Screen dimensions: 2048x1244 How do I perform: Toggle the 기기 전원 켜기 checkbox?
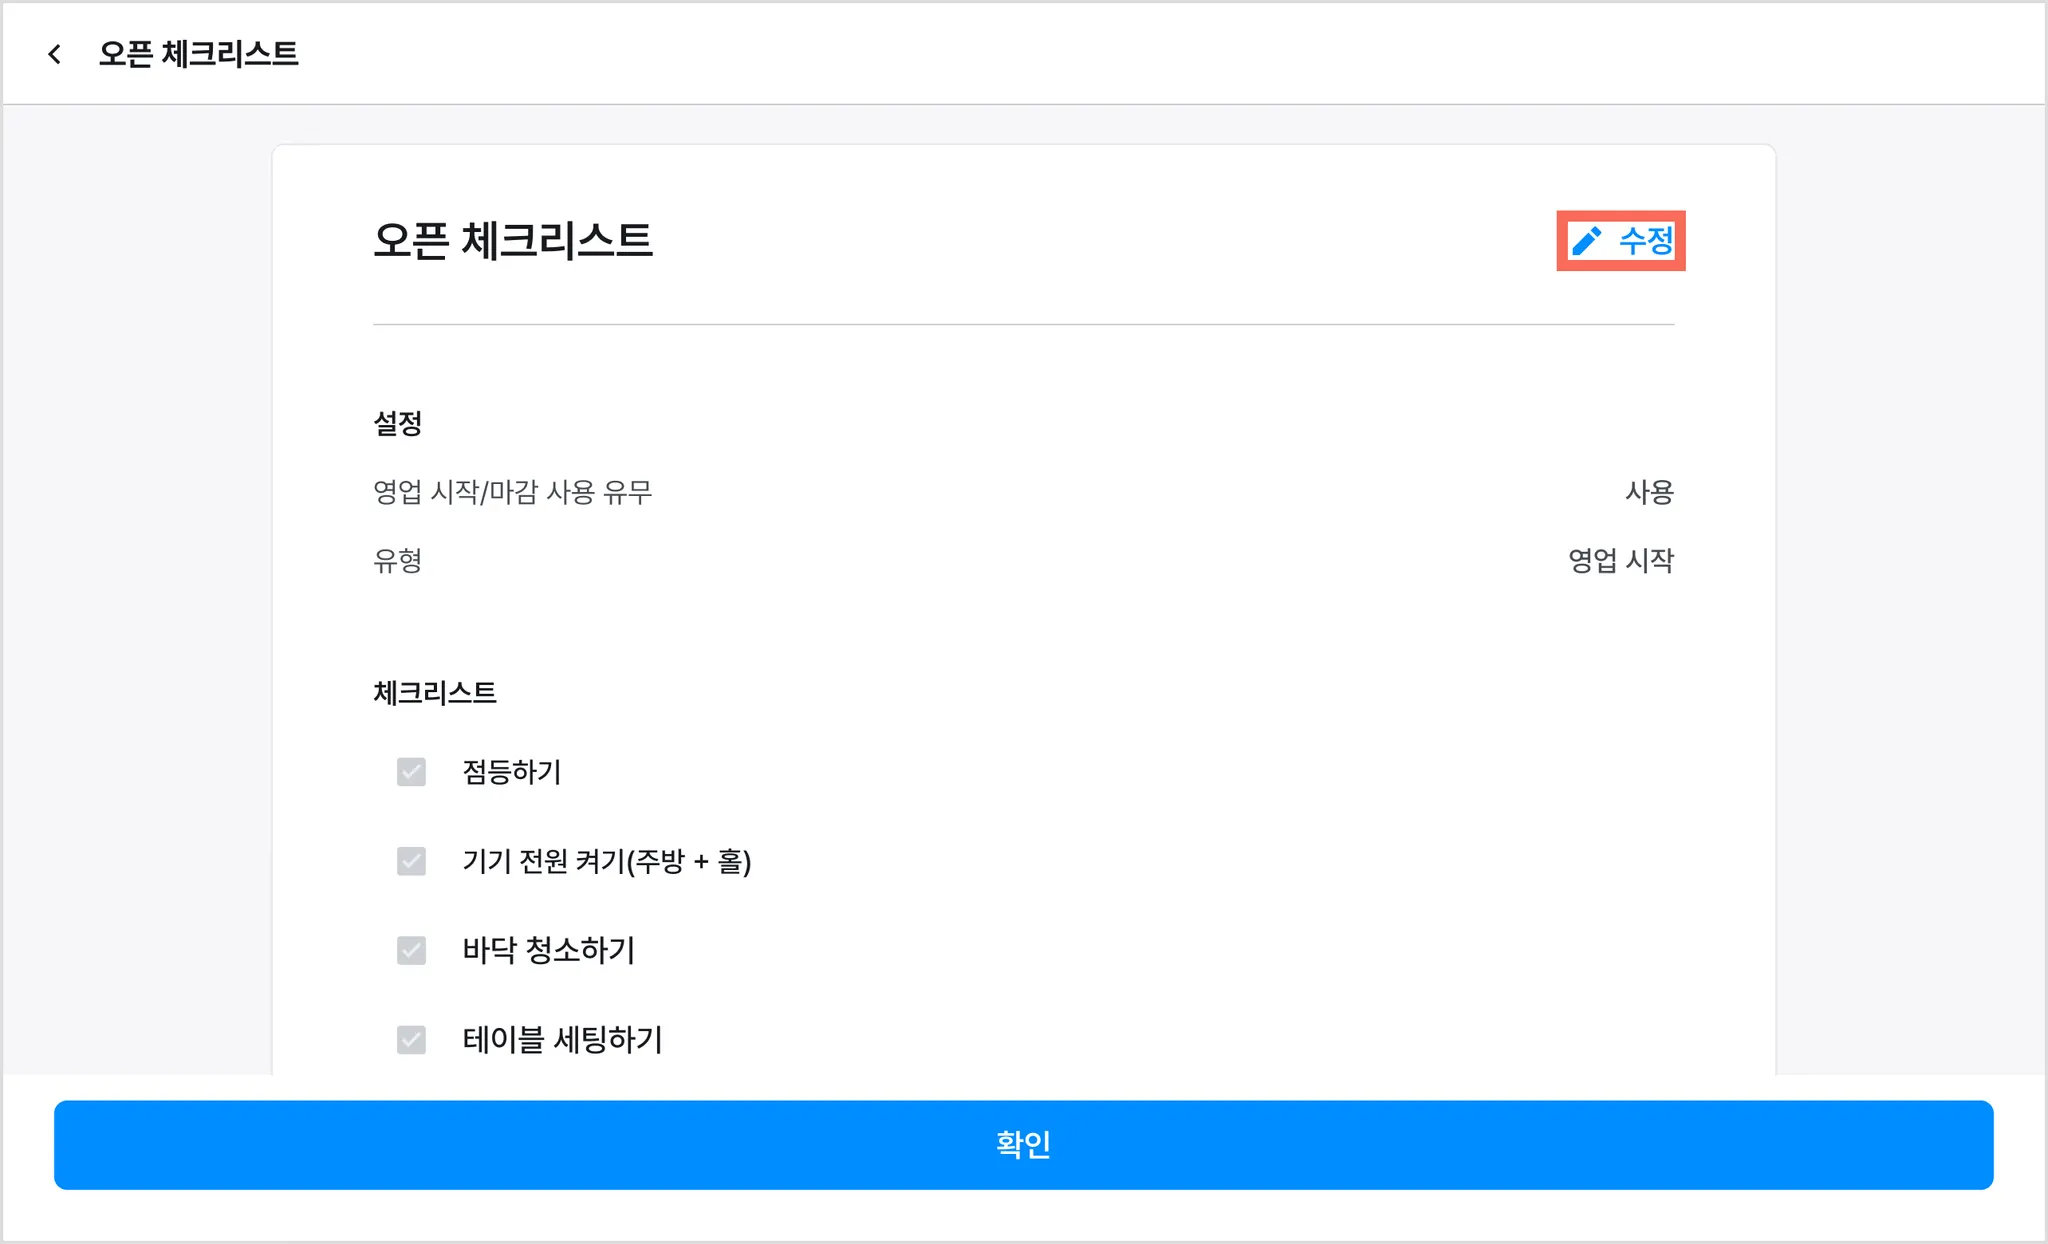[x=411, y=861]
